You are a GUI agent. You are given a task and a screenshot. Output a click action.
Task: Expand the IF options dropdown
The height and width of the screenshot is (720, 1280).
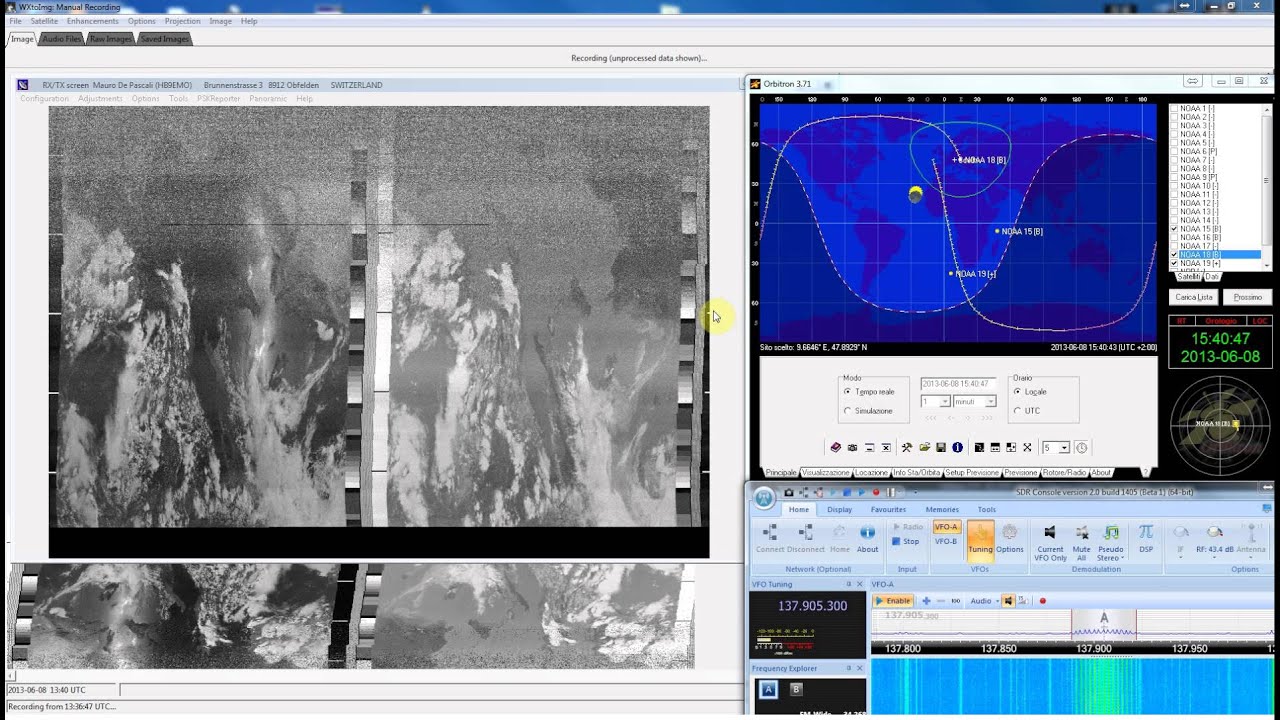point(1181,557)
